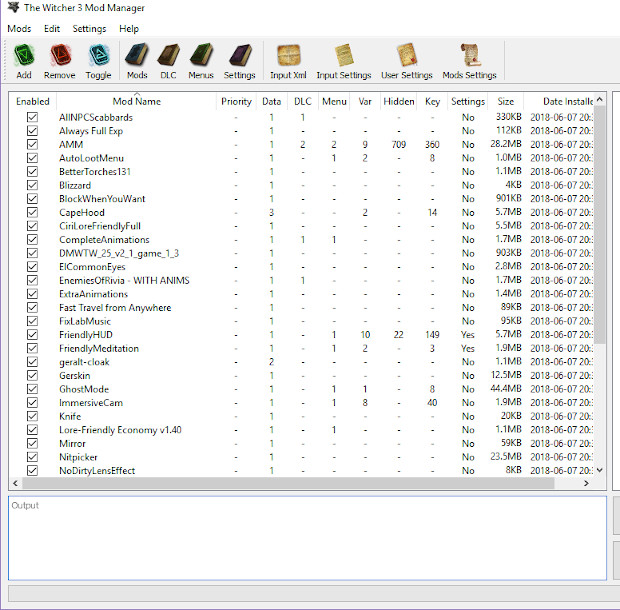This screenshot has height=610, width=620.
Task: Toggle the NoDirtyLensEffect checkbox
Action: click(x=32, y=470)
